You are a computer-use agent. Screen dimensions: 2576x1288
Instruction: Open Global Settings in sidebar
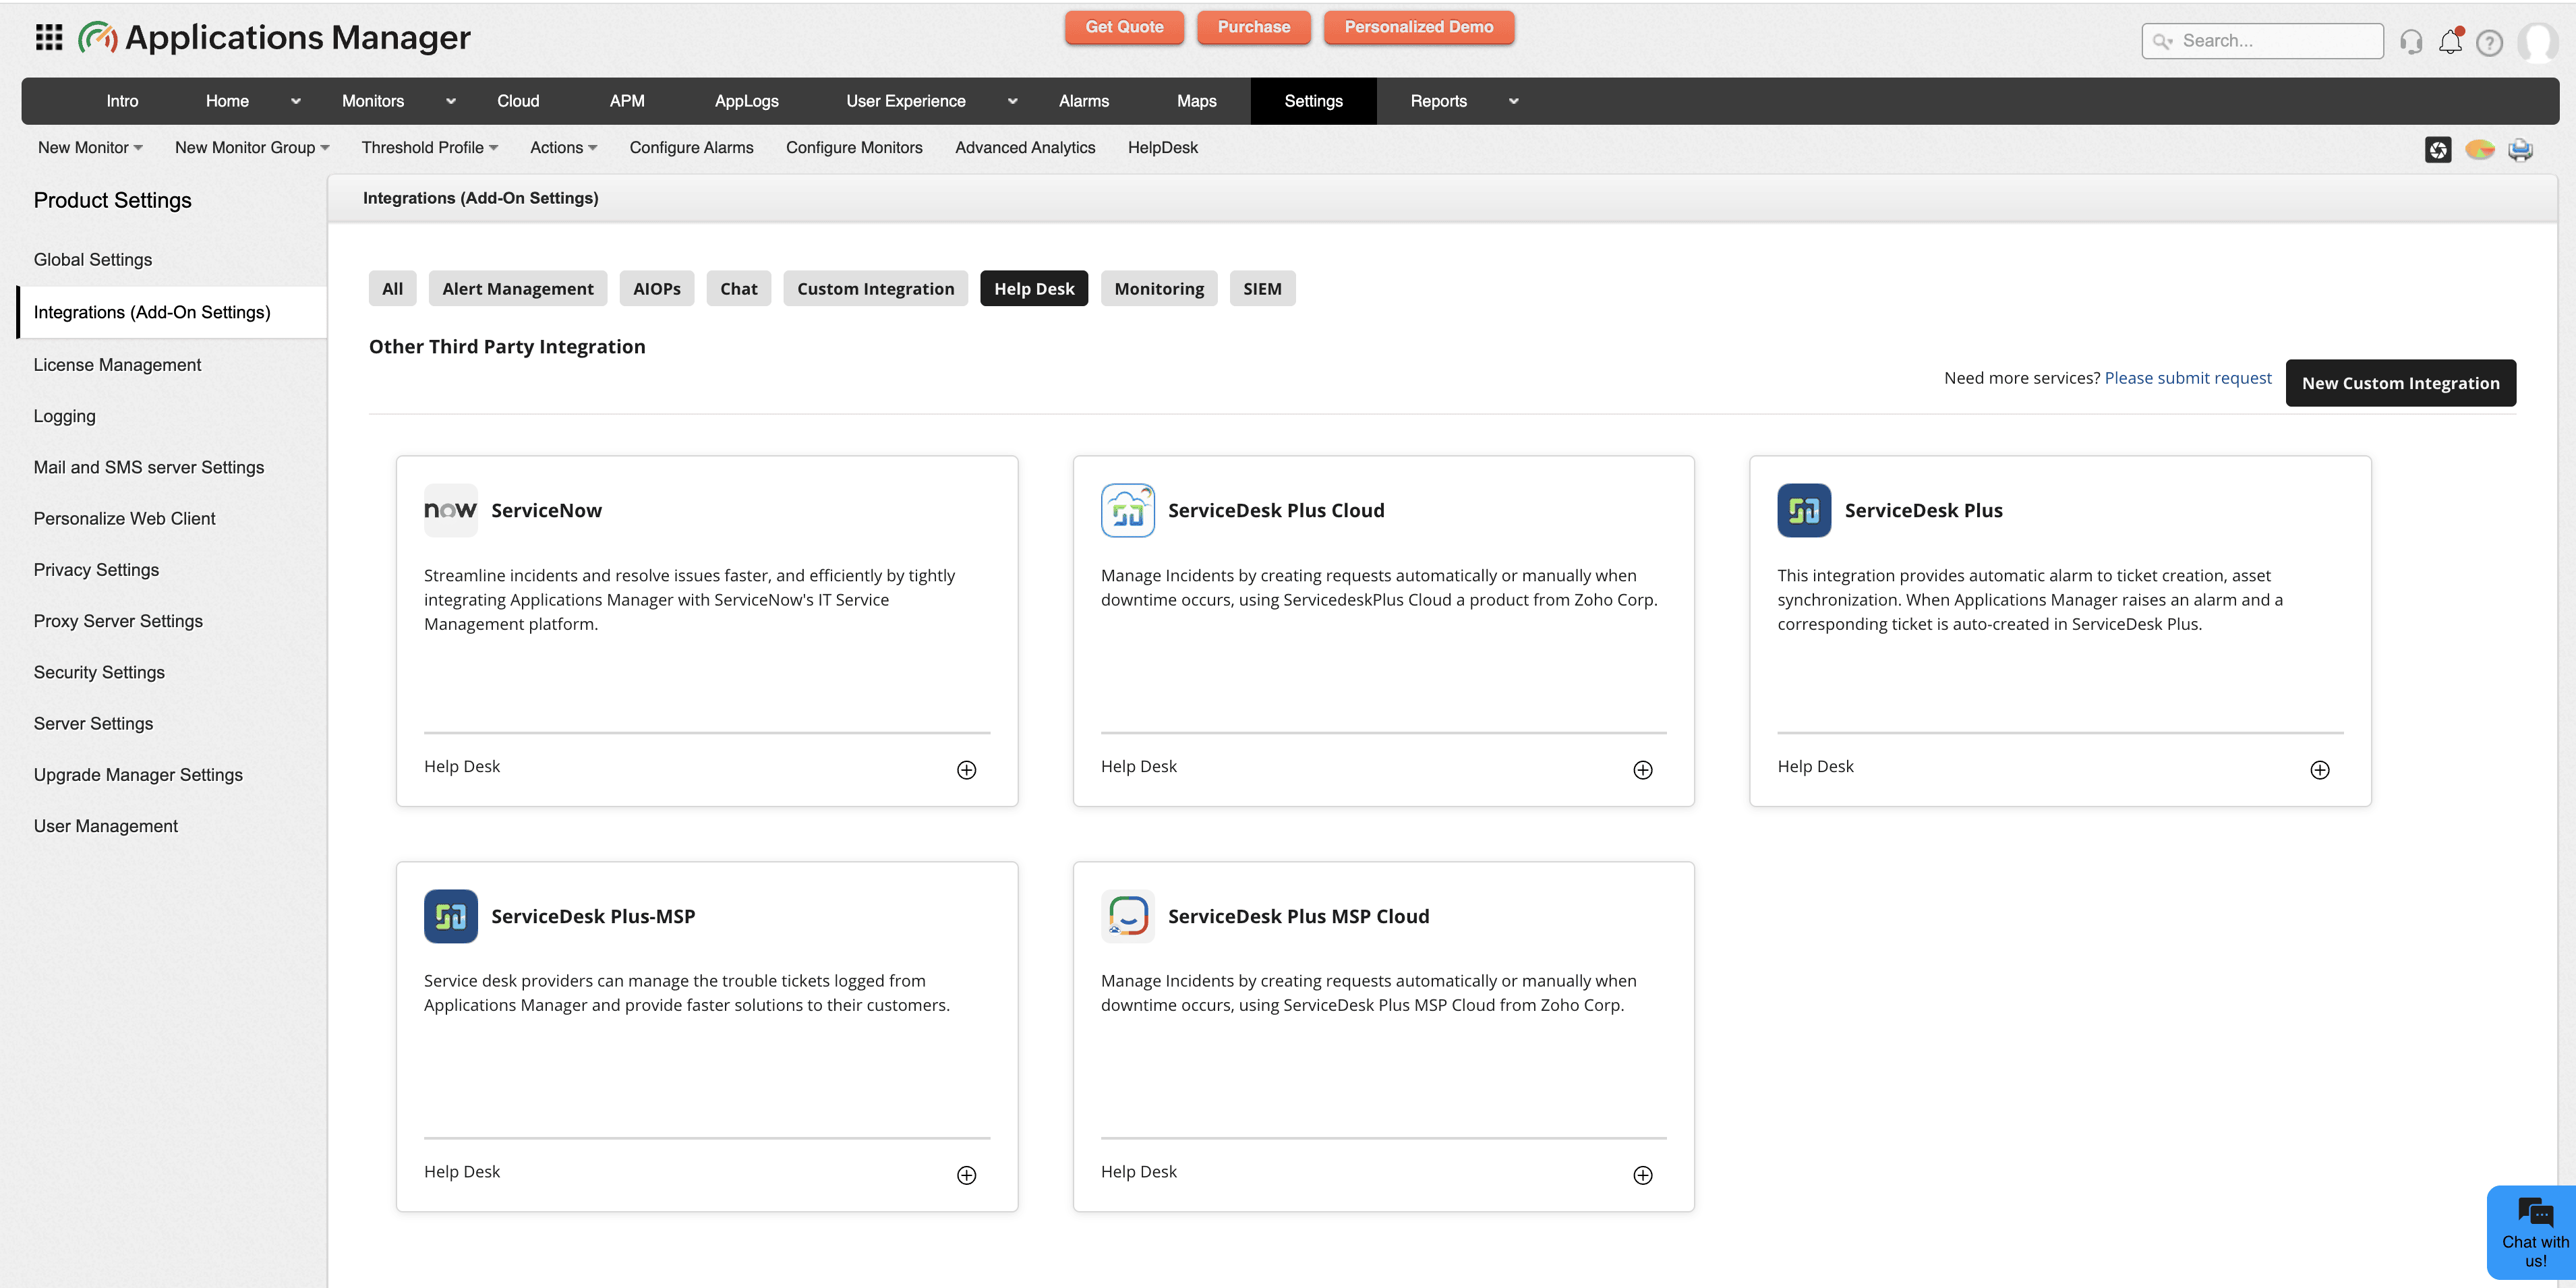[93, 260]
